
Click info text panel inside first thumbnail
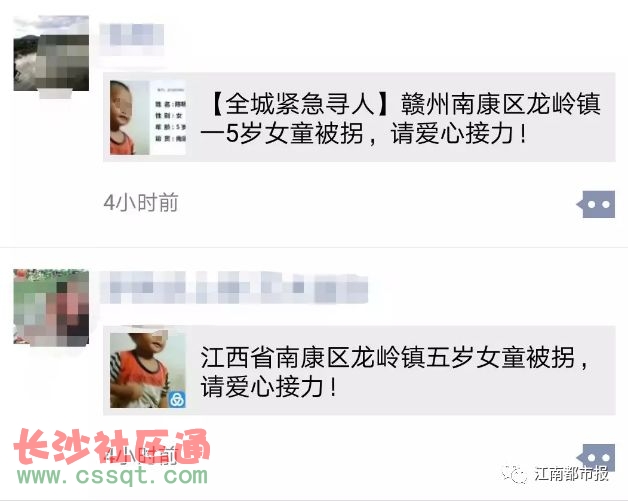167,117
